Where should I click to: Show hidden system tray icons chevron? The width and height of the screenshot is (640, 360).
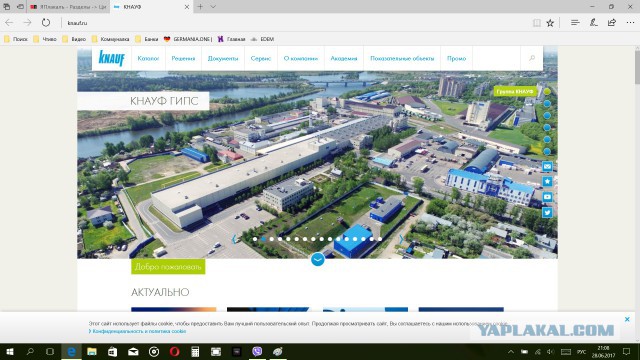tap(511, 351)
